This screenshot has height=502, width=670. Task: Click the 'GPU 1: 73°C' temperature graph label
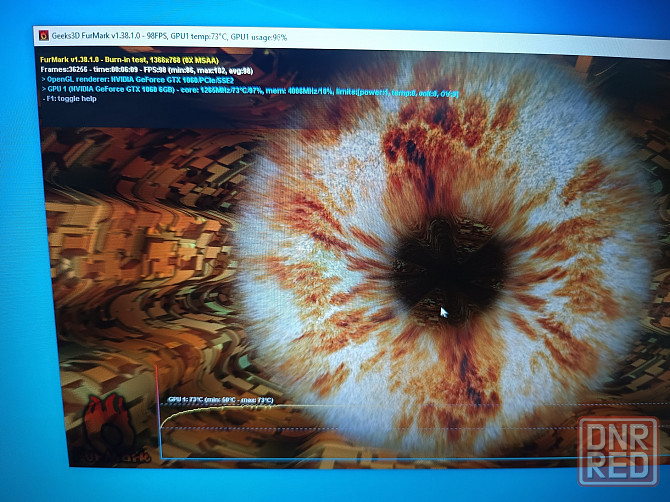220,400
